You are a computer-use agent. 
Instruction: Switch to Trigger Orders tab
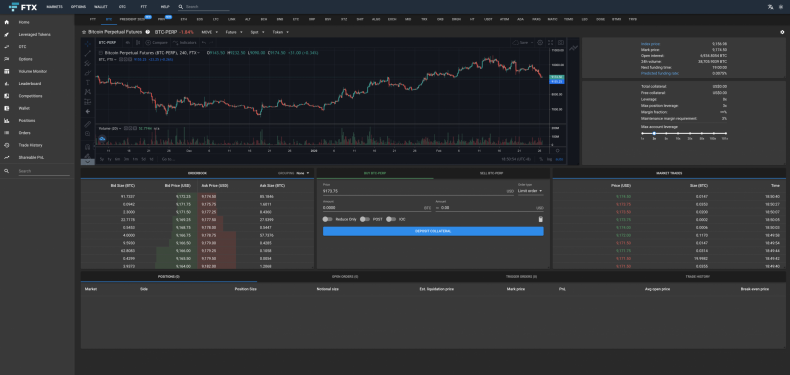click(521, 277)
